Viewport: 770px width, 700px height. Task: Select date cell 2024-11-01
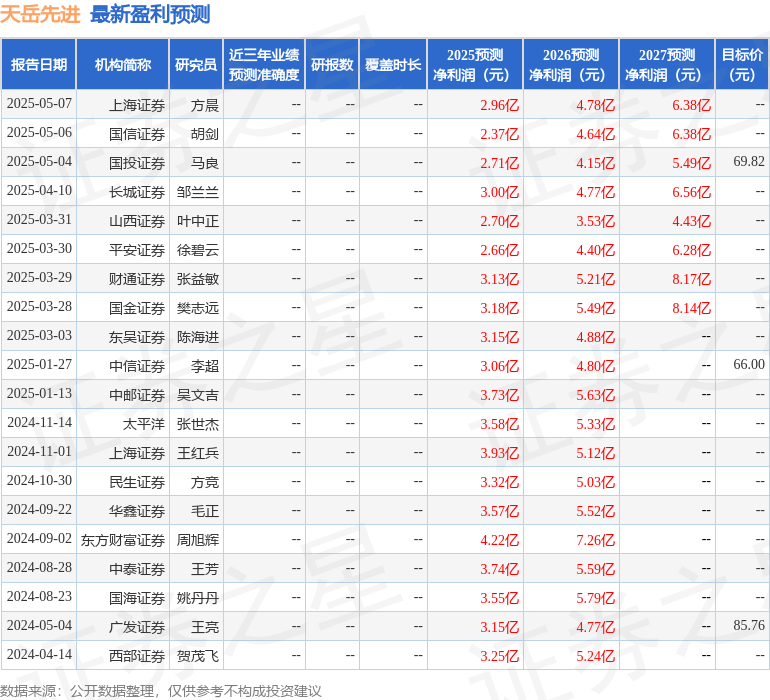[x=39, y=451]
